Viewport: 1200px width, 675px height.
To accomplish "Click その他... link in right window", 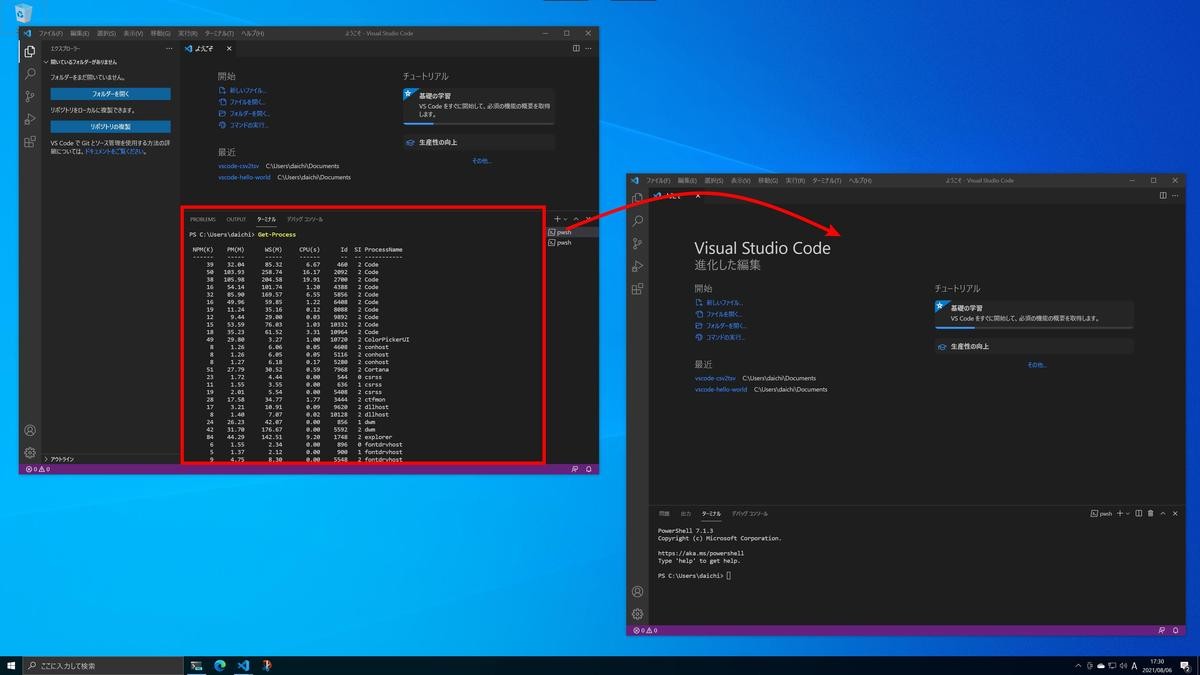I will [1036, 364].
